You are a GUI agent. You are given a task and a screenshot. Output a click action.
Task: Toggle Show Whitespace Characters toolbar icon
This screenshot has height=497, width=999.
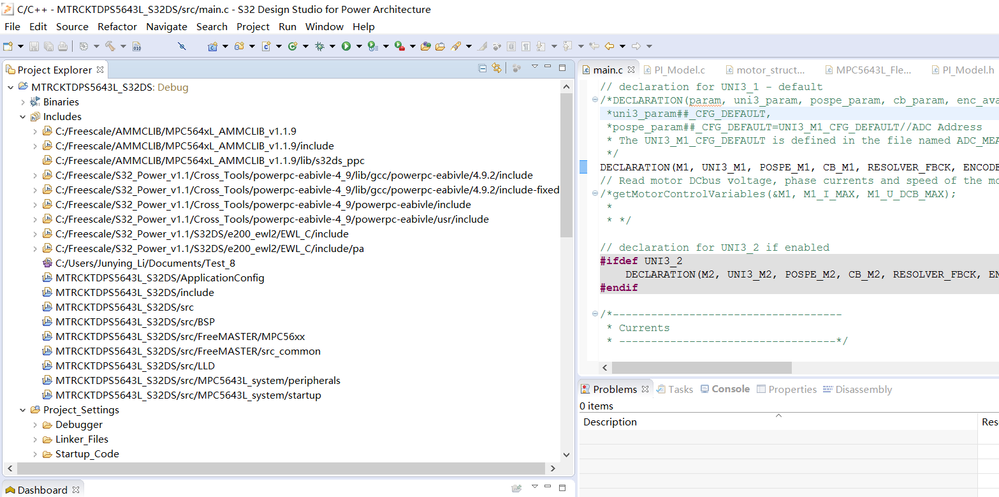pyautogui.click(x=525, y=46)
